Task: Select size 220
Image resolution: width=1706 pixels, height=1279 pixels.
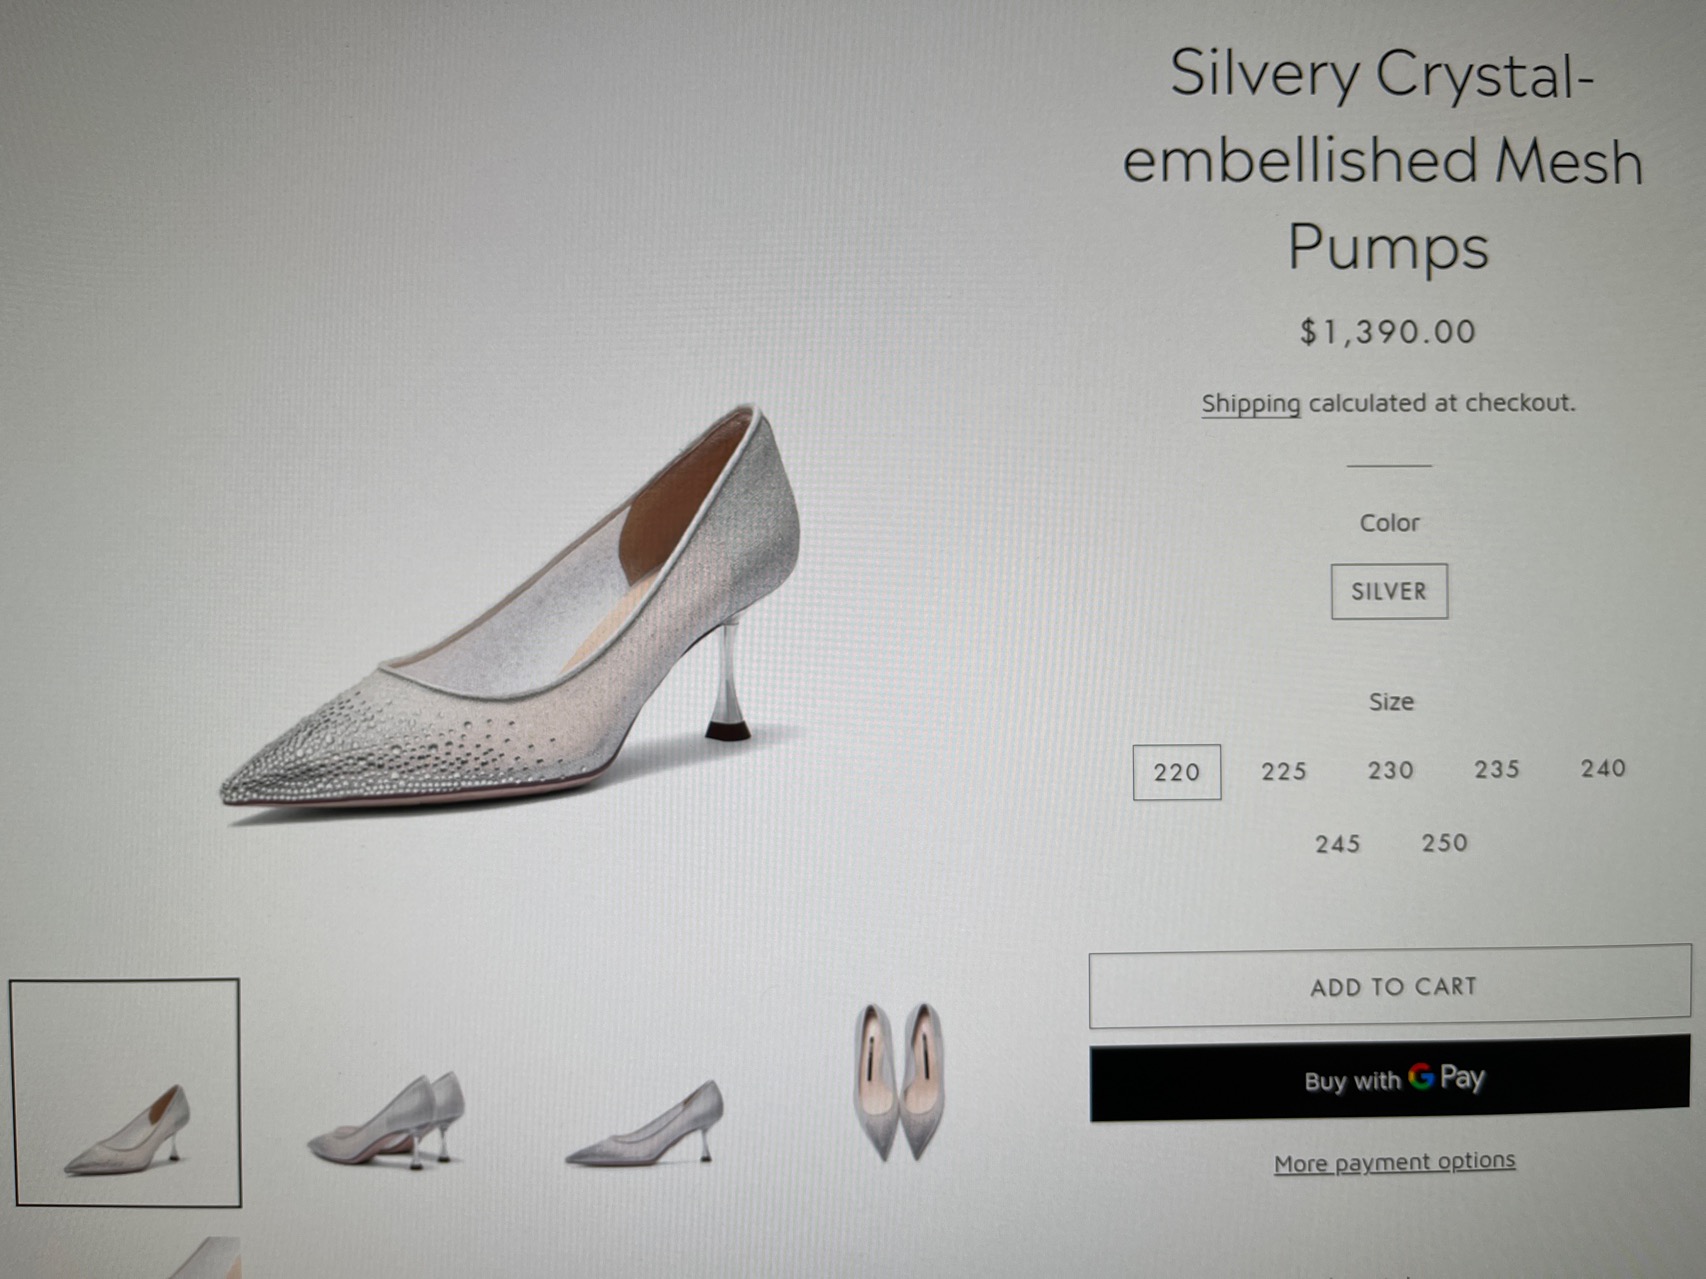Action: coord(1176,772)
